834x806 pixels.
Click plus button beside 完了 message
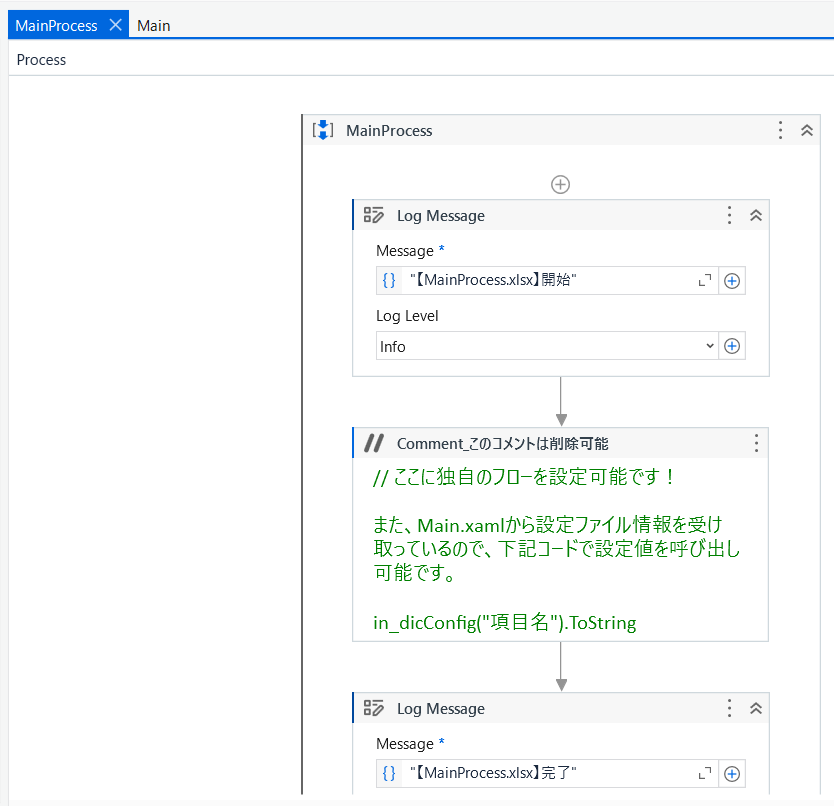click(732, 774)
